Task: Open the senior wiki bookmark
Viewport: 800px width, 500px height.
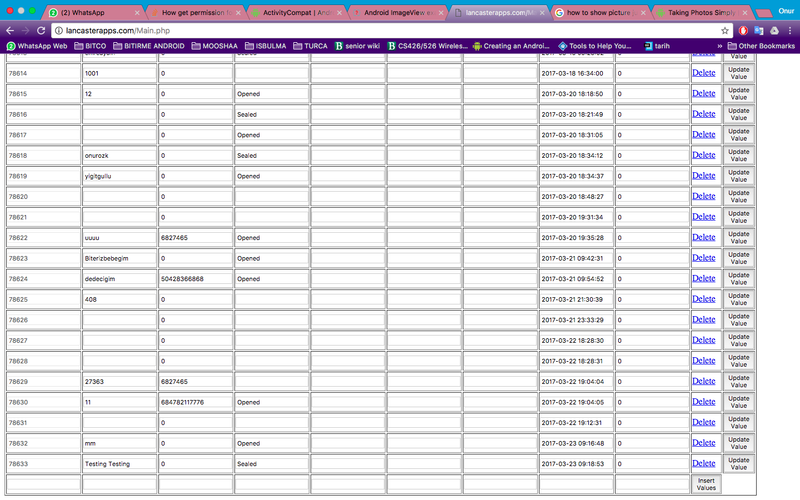Action: click(357, 46)
